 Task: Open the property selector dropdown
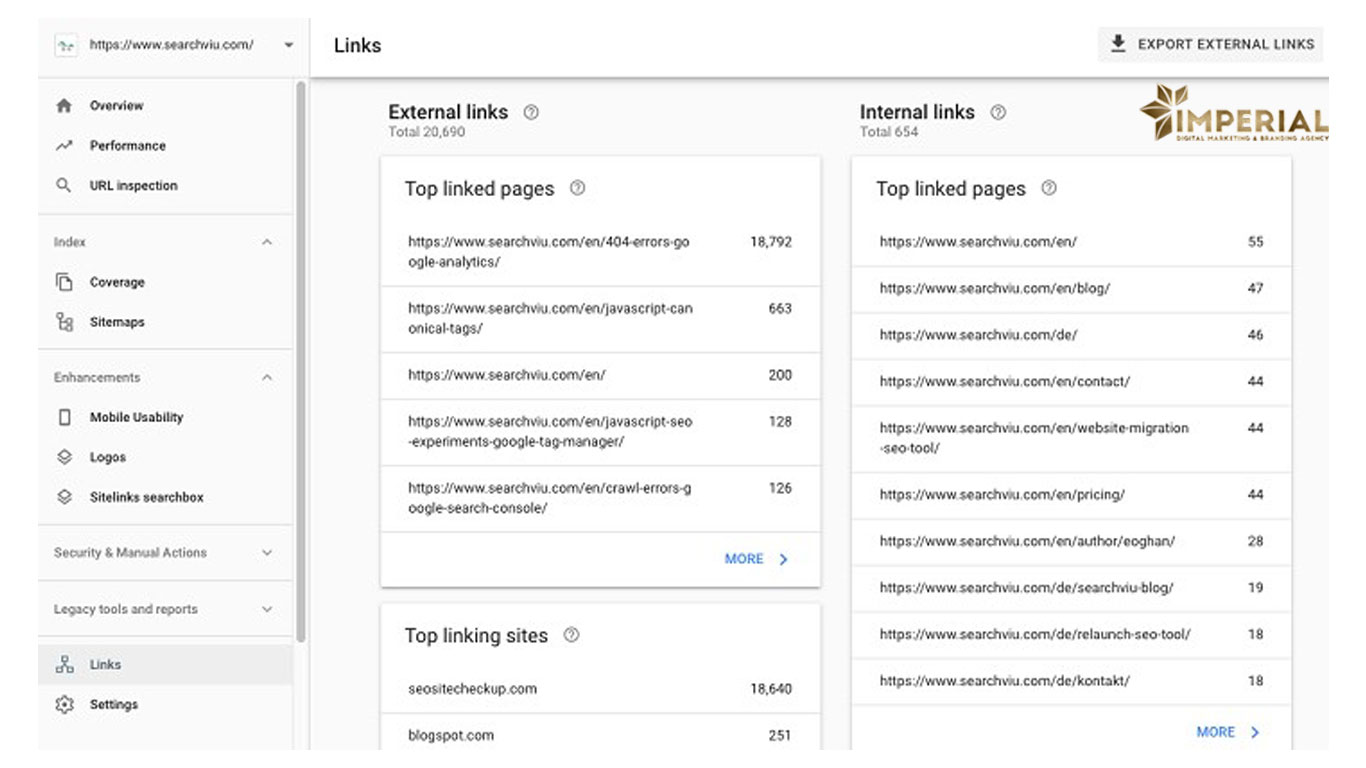tap(289, 45)
